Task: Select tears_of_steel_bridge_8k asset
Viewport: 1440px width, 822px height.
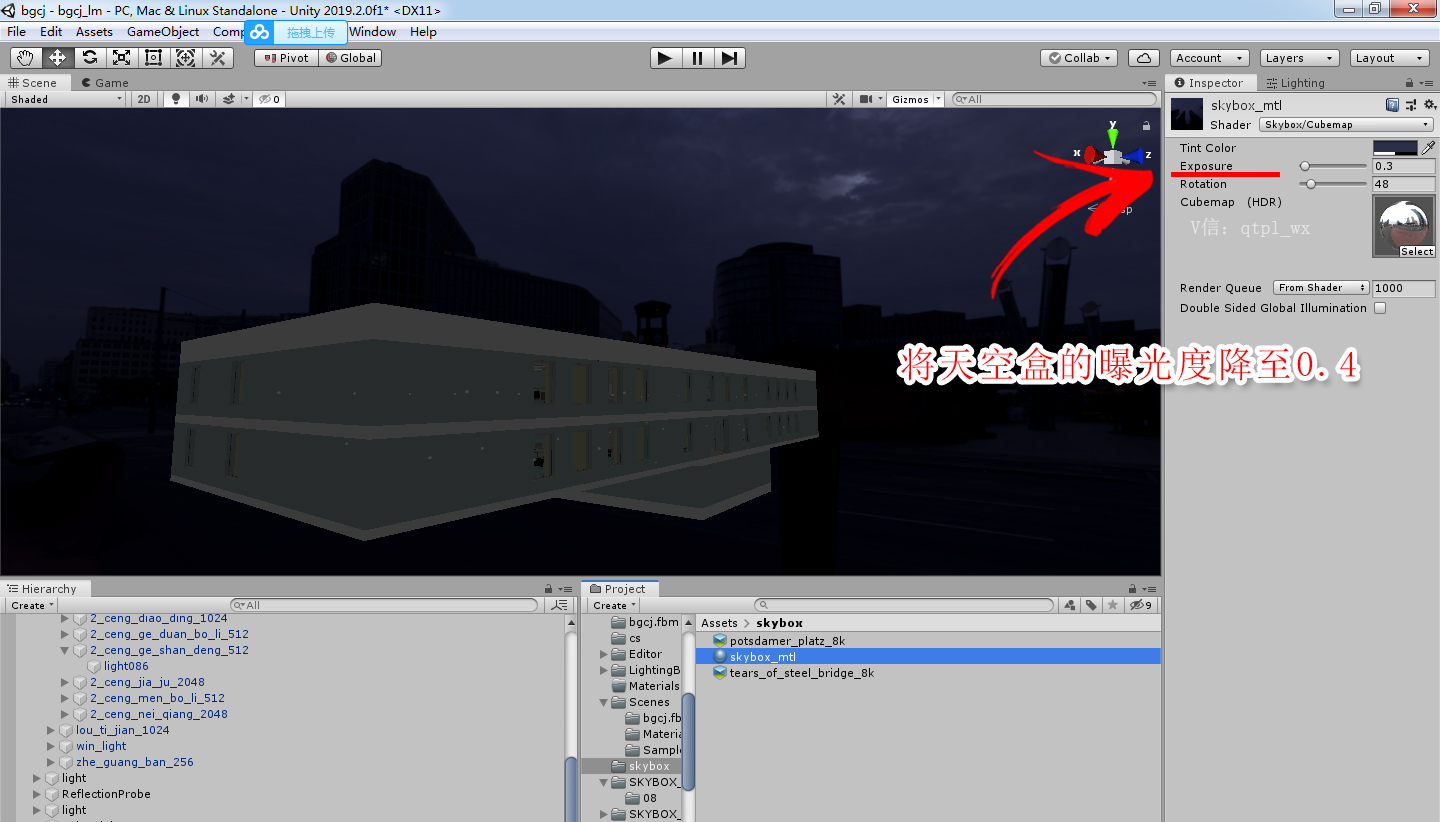Action: point(801,673)
